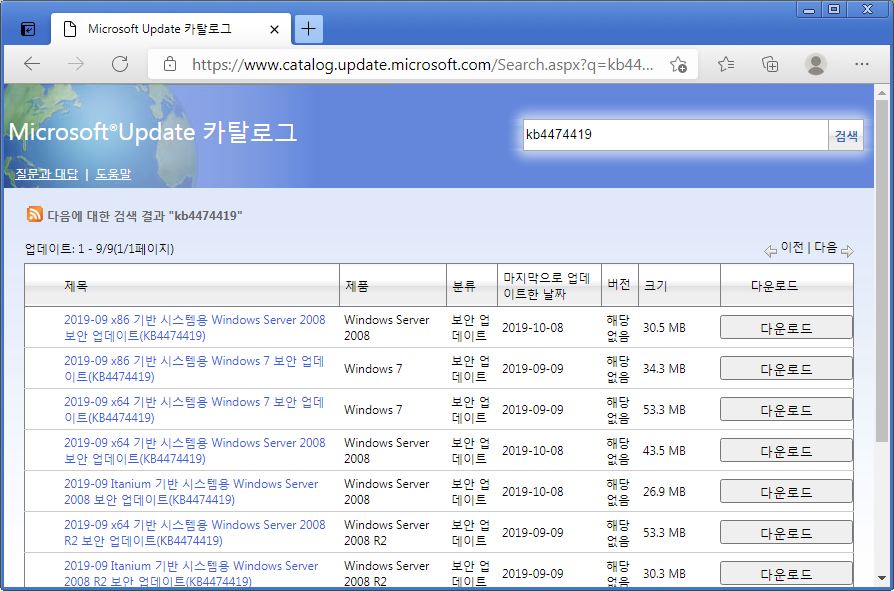The image size is (894, 591).
Task: Sort by 크기 column header
Action: [655, 286]
